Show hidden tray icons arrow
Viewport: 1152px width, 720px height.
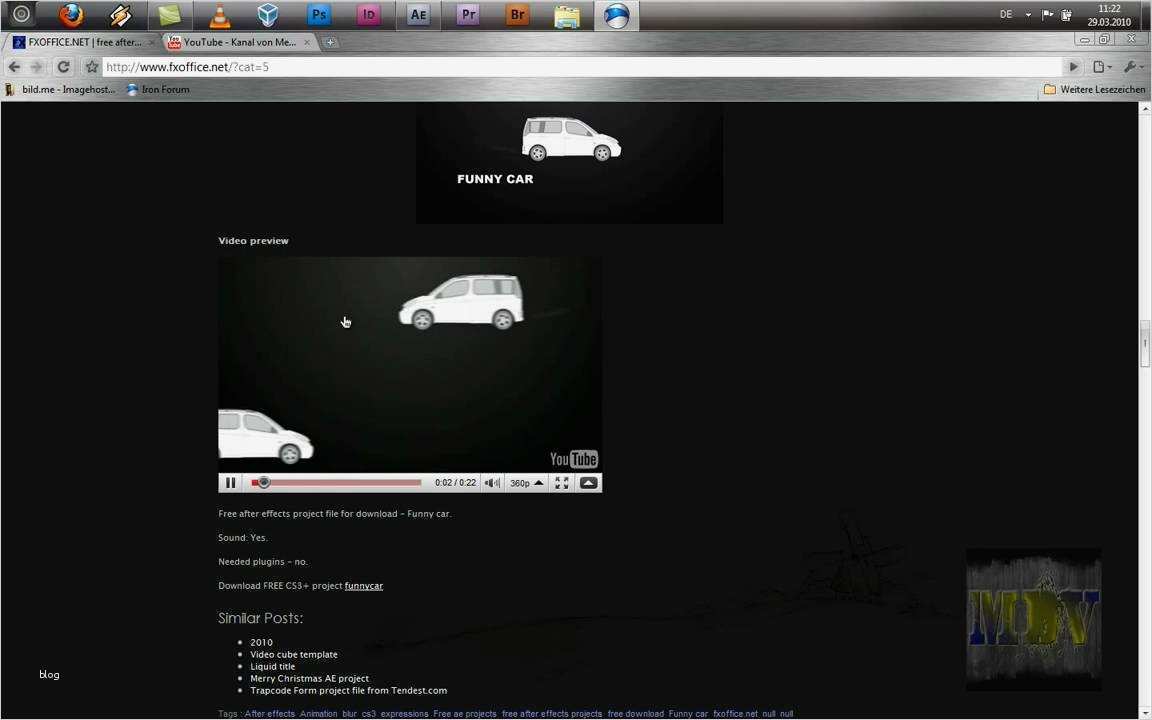[x=1028, y=14]
